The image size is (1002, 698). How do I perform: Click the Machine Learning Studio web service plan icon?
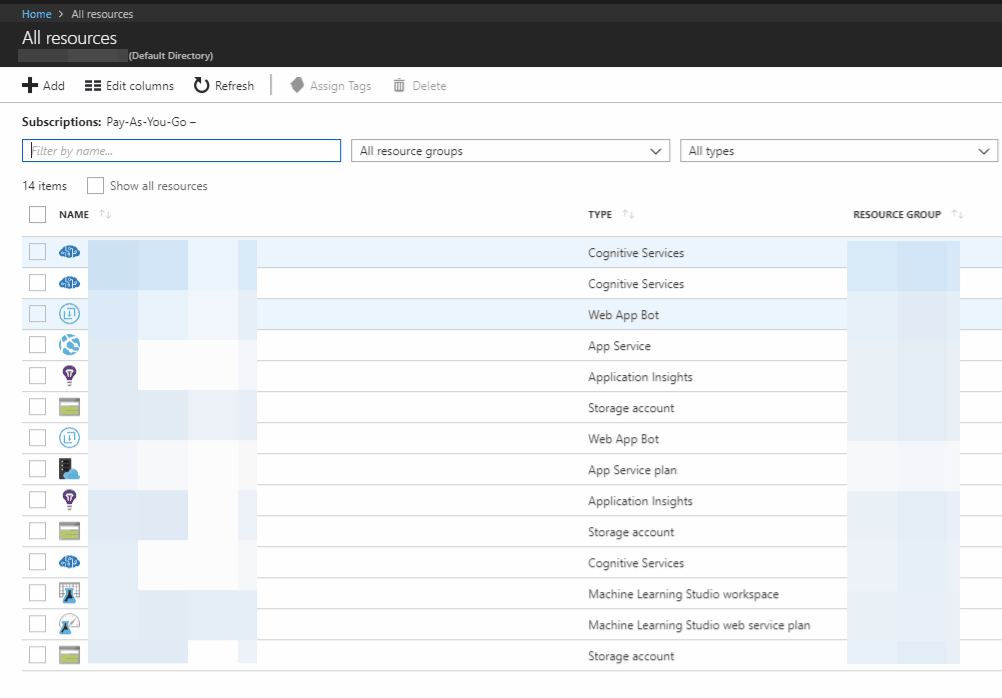point(69,625)
